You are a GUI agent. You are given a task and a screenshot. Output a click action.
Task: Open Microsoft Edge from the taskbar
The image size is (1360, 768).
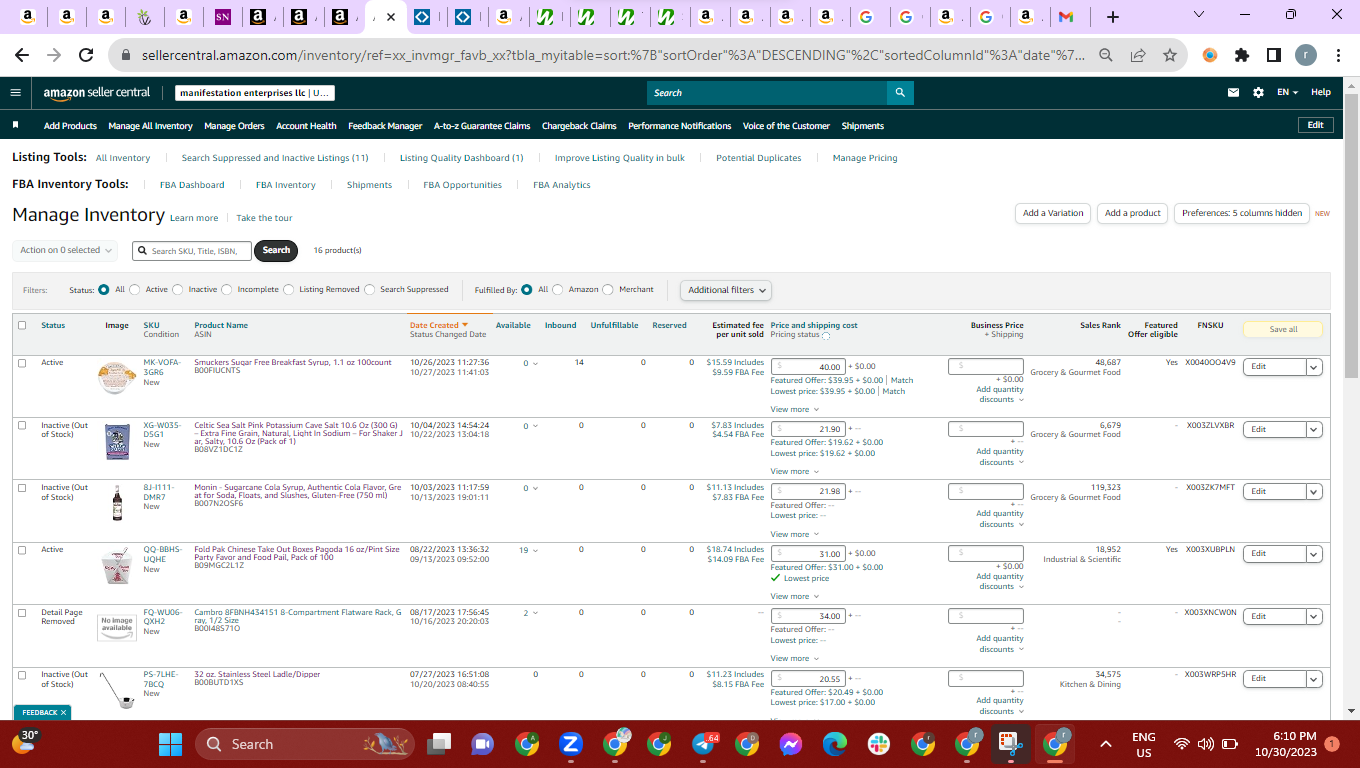[835, 744]
